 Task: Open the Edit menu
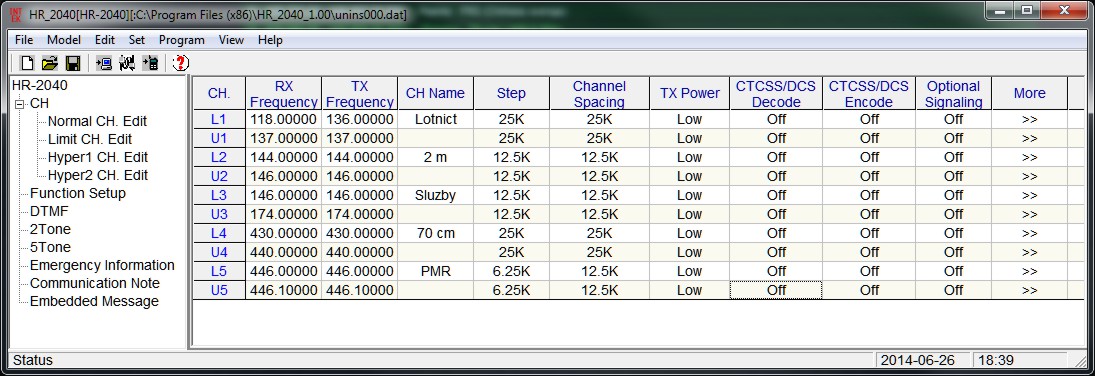[105, 40]
